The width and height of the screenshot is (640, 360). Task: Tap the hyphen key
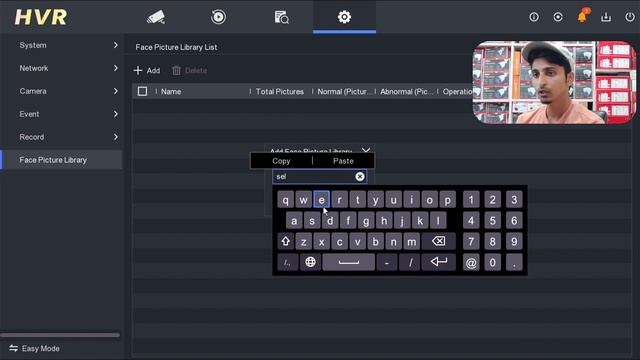coord(387,262)
